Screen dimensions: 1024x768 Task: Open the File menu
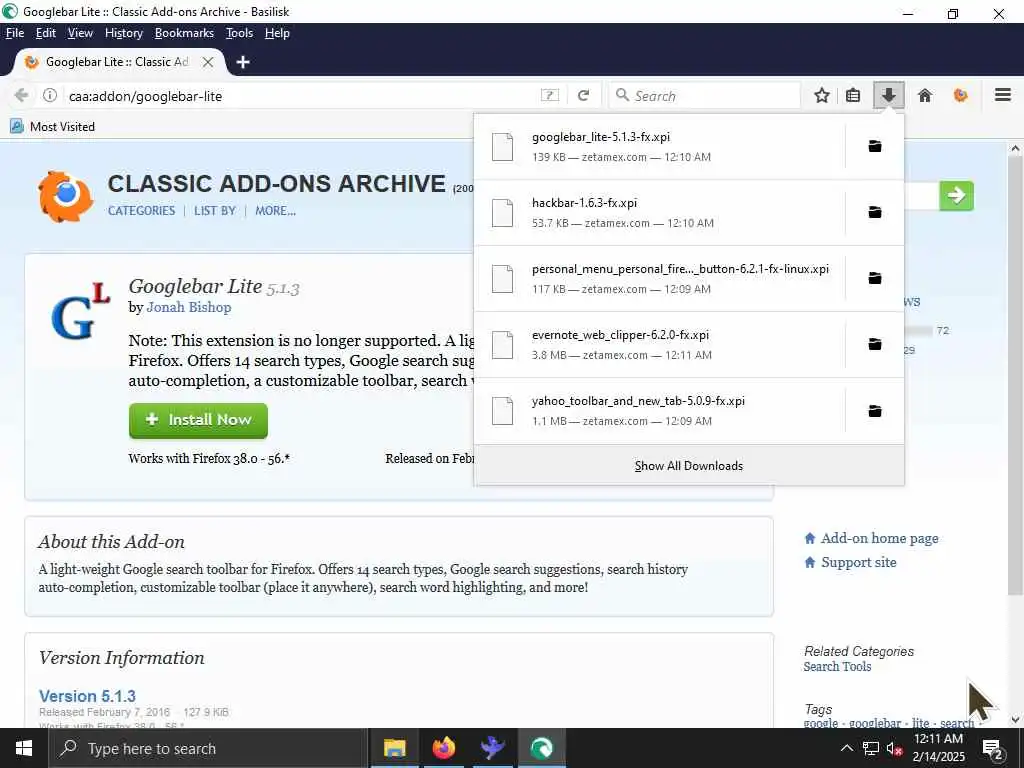click(x=14, y=33)
